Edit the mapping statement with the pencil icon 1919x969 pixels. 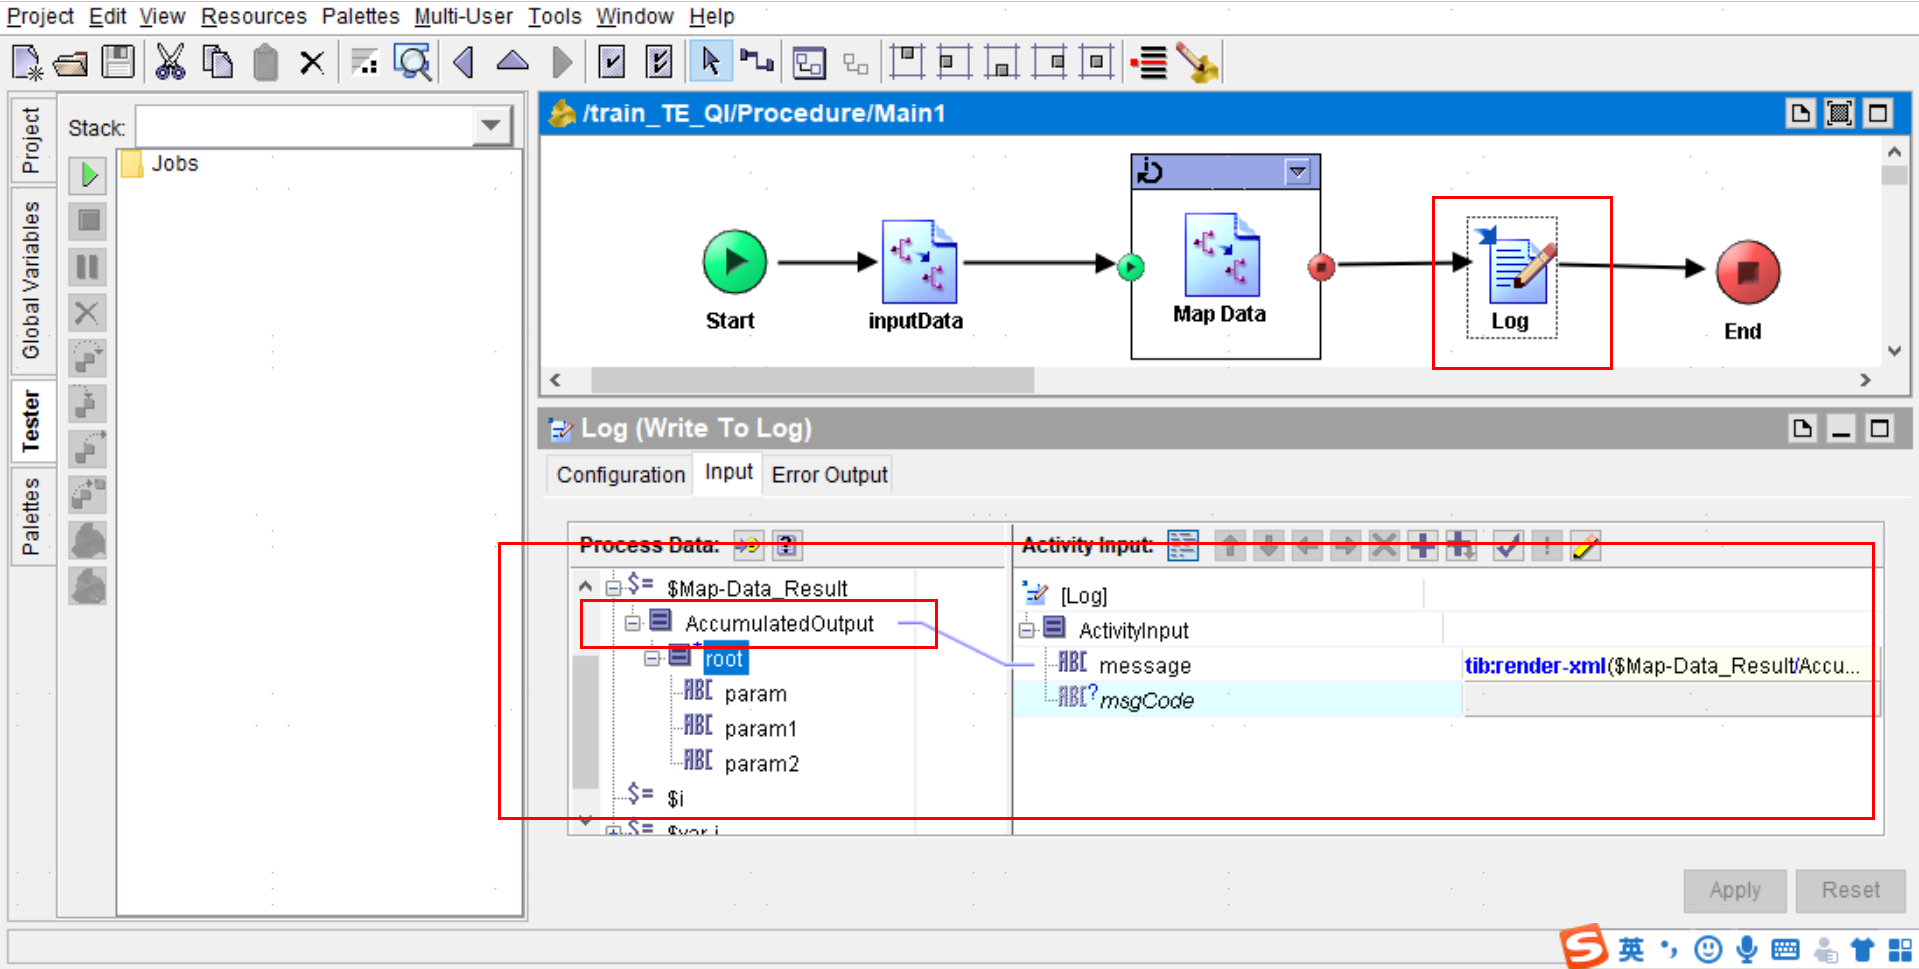[x=1585, y=547]
